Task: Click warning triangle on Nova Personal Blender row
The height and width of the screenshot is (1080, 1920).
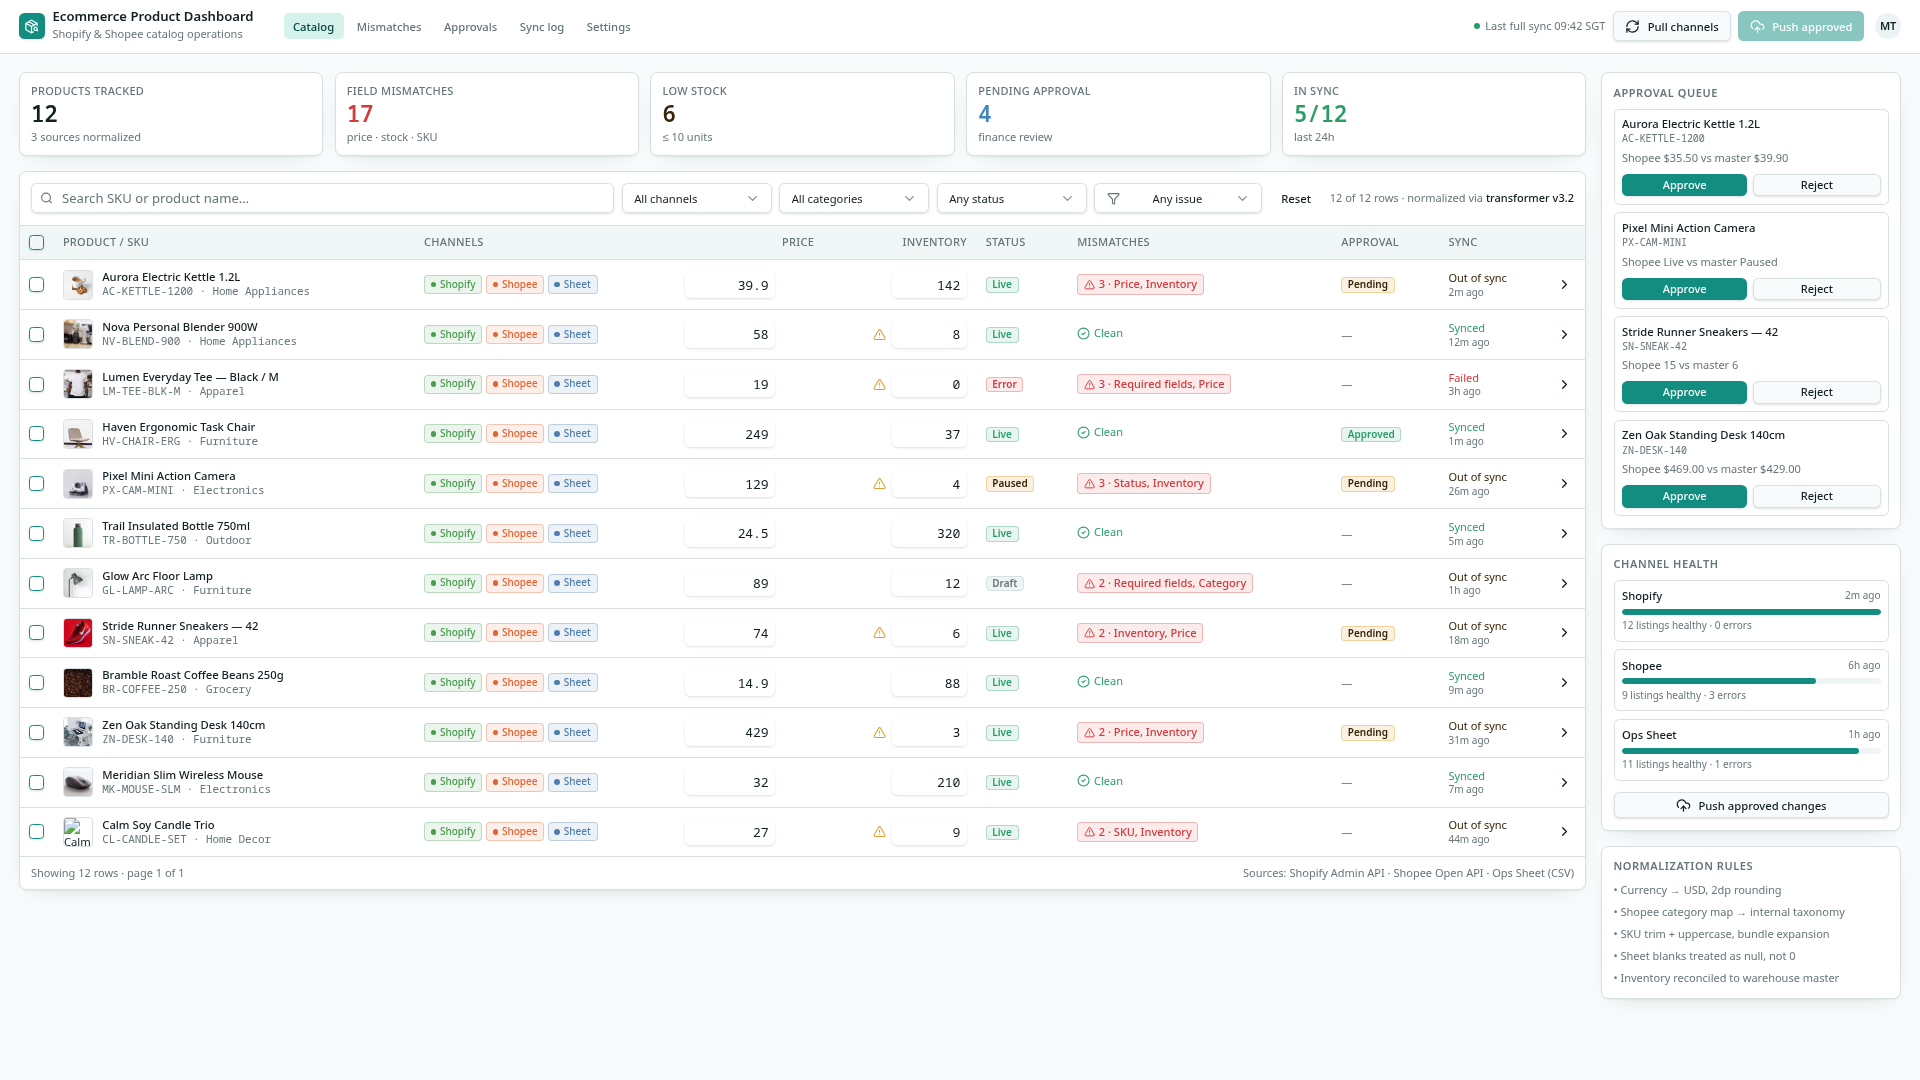Action: [879, 335]
